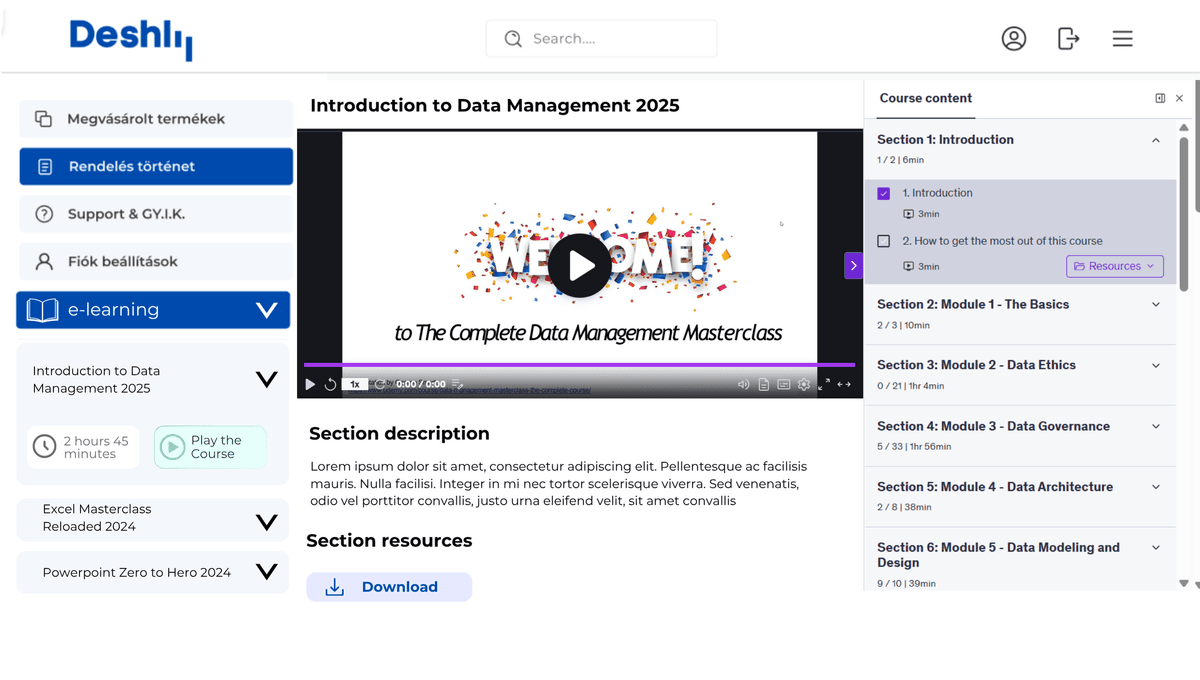The width and height of the screenshot is (1200, 680).
Task: Click the rewind icon in video controls
Action: coord(330,384)
